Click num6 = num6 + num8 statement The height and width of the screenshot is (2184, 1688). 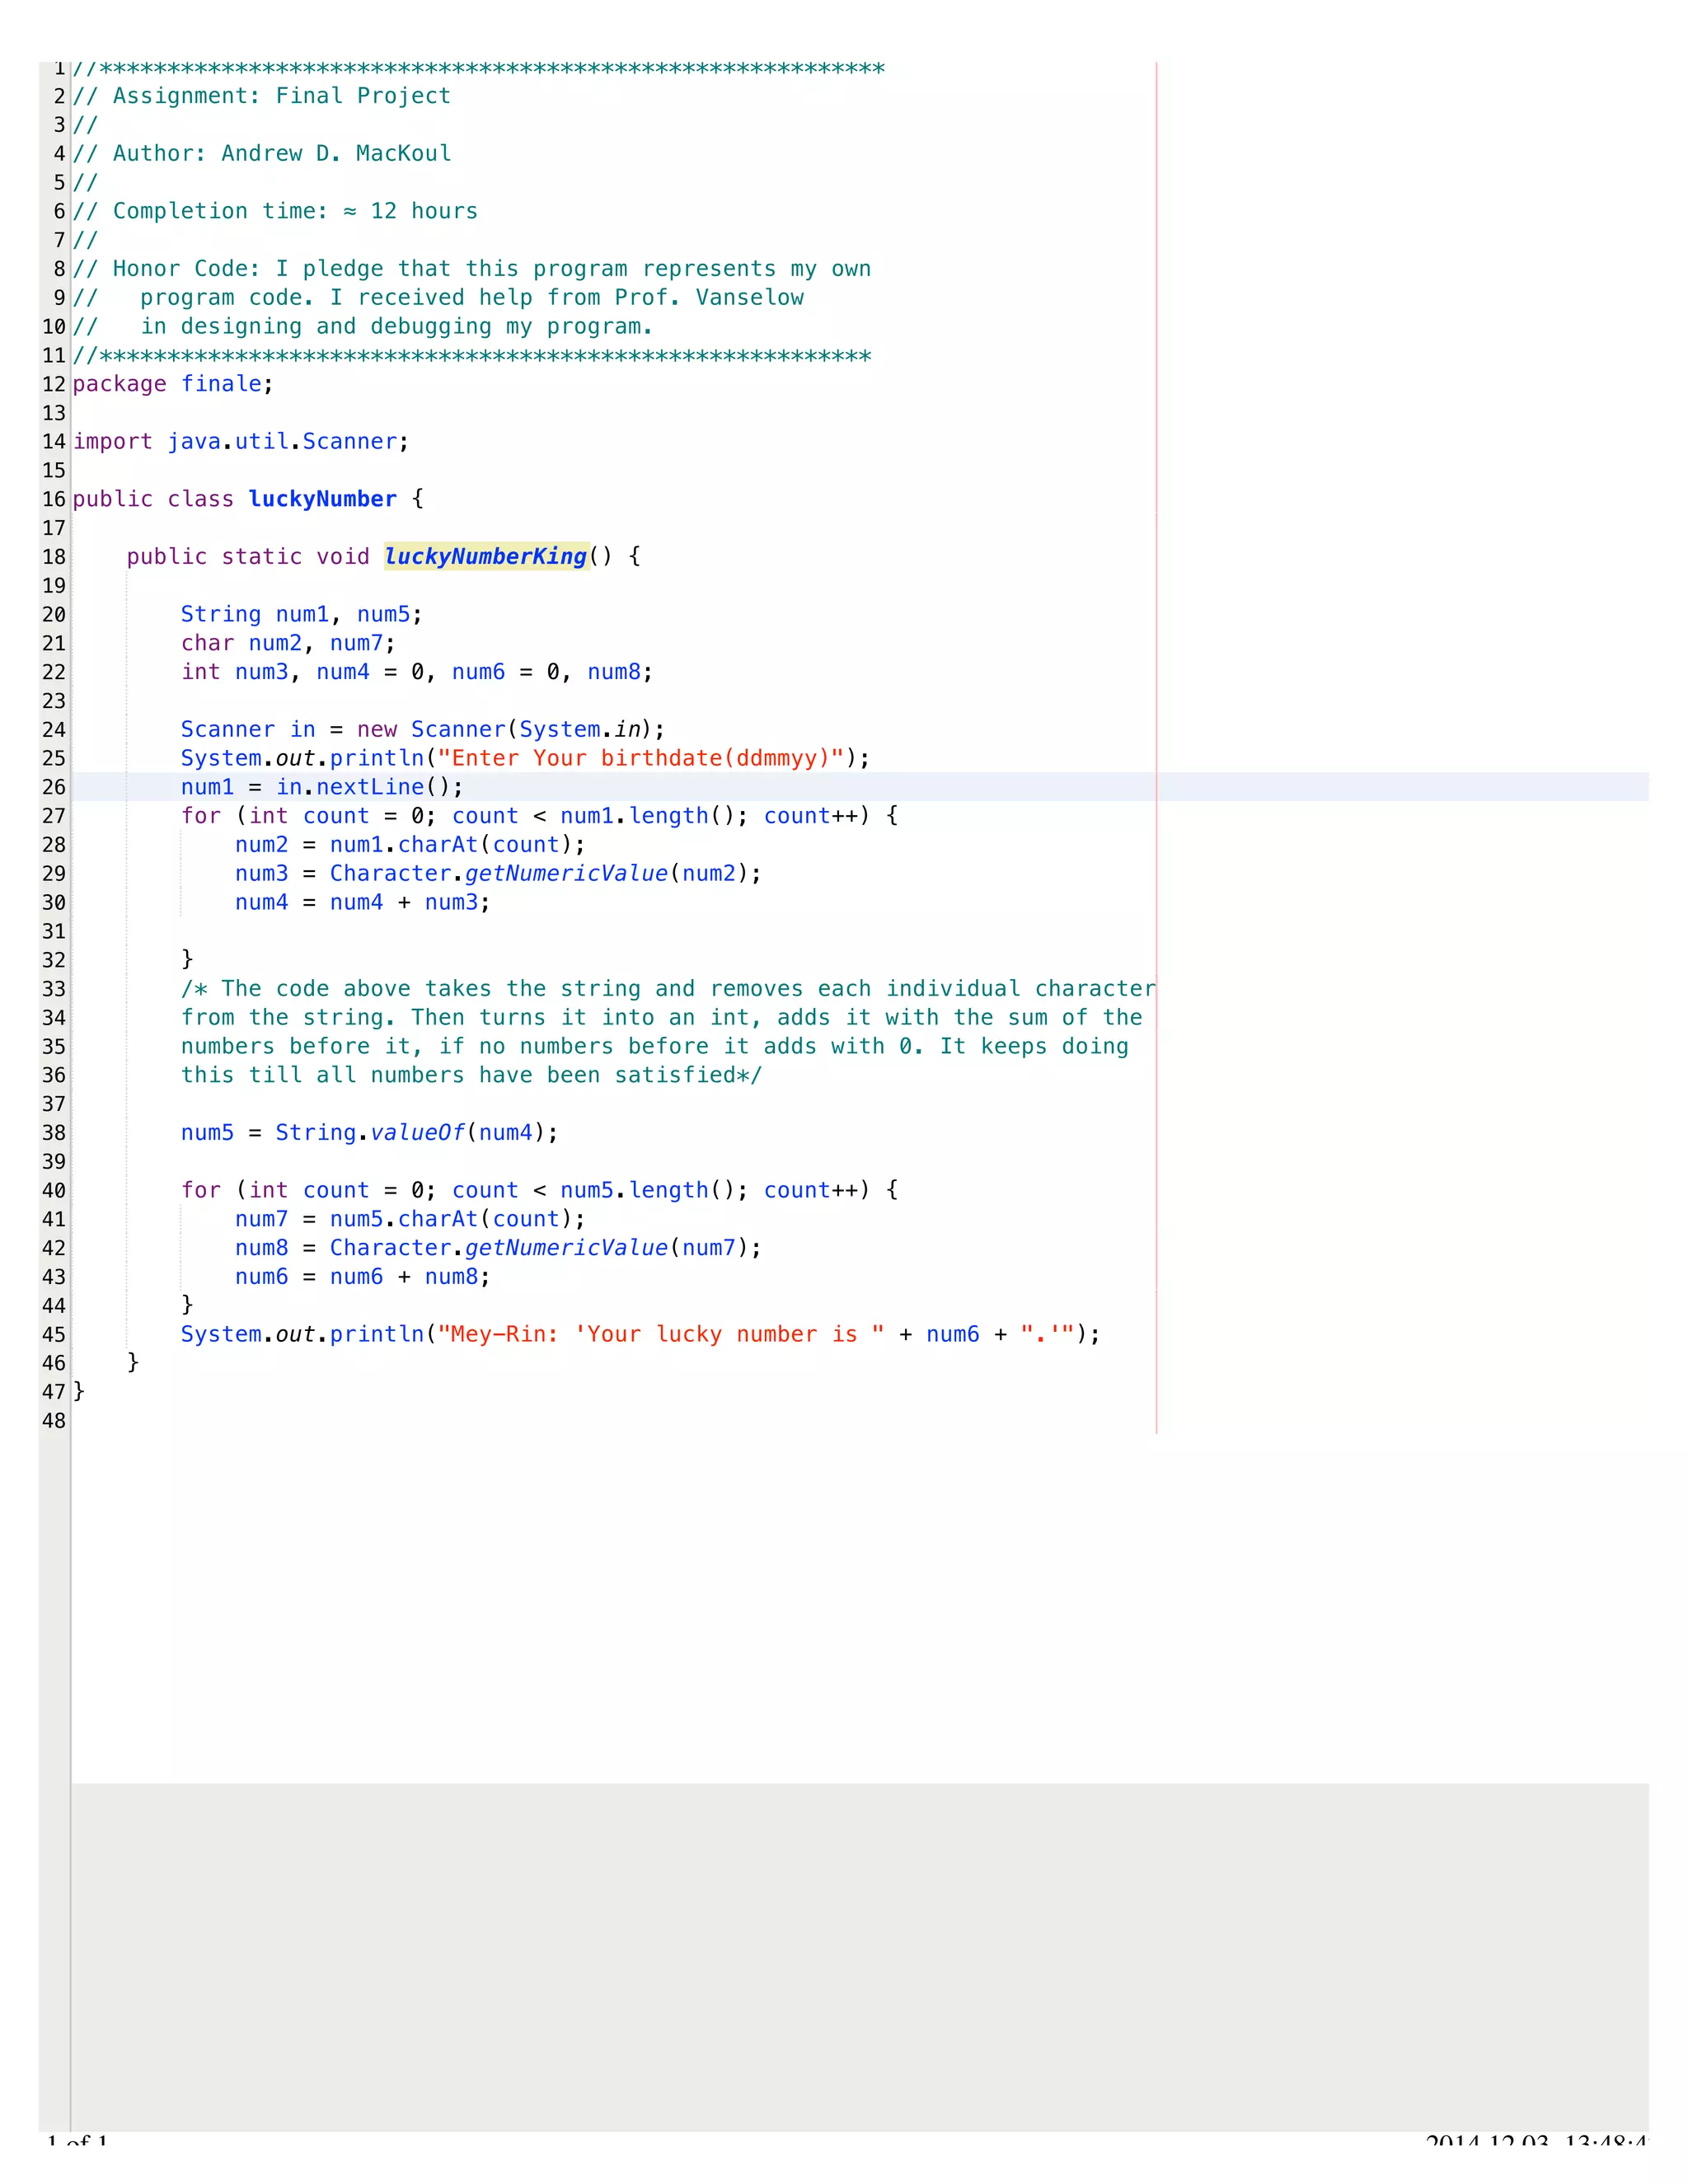(363, 1277)
